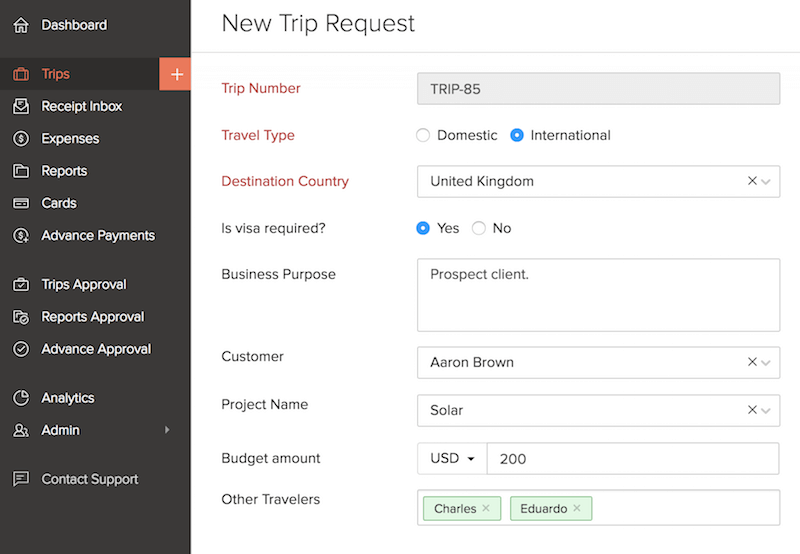Go to Advance Approval
The height and width of the screenshot is (554, 800).
(96, 349)
